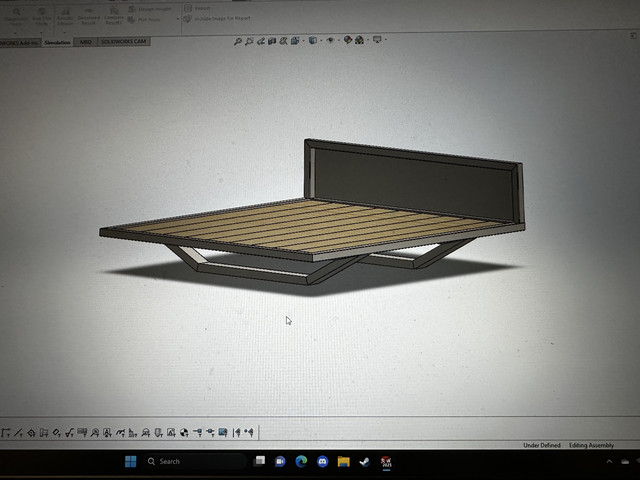Open SOLIDWORKS CAM tab
The image size is (640, 480).
coord(124,41)
